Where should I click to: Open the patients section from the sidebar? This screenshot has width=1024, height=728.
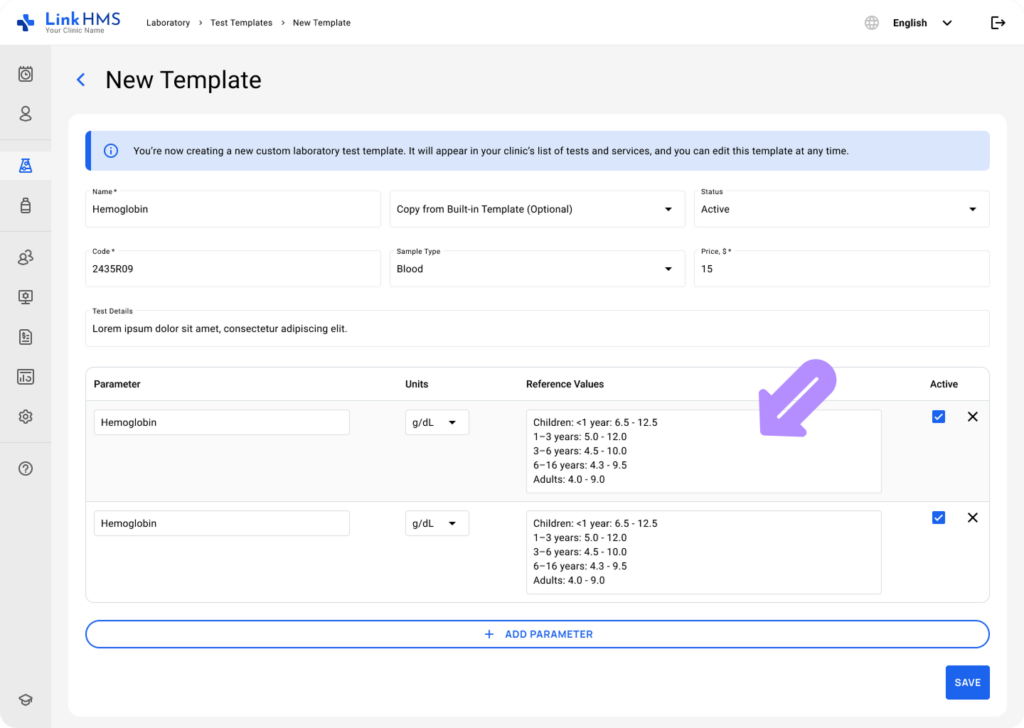point(25,114)
